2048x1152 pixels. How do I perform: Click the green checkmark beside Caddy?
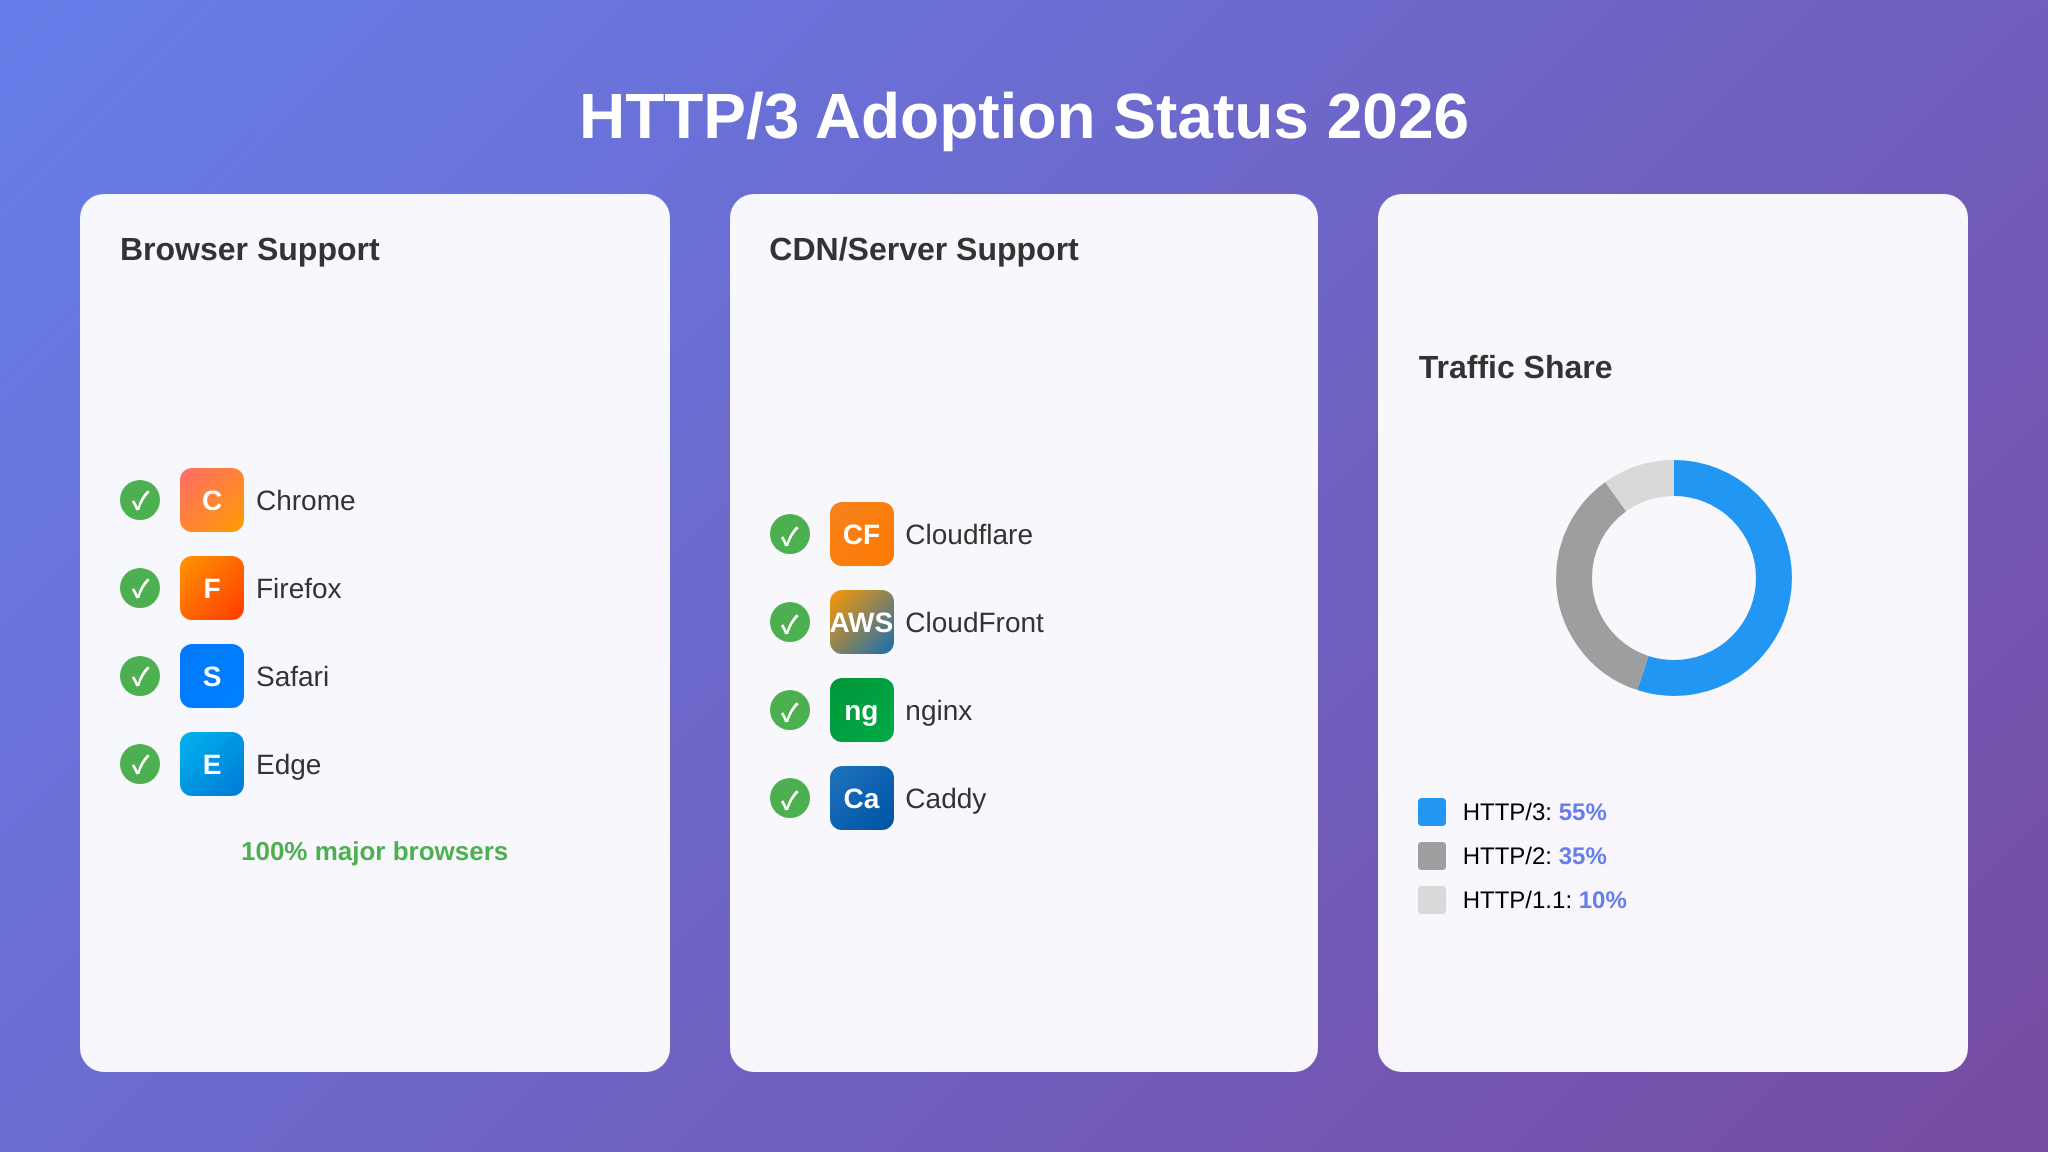point(790,798)
